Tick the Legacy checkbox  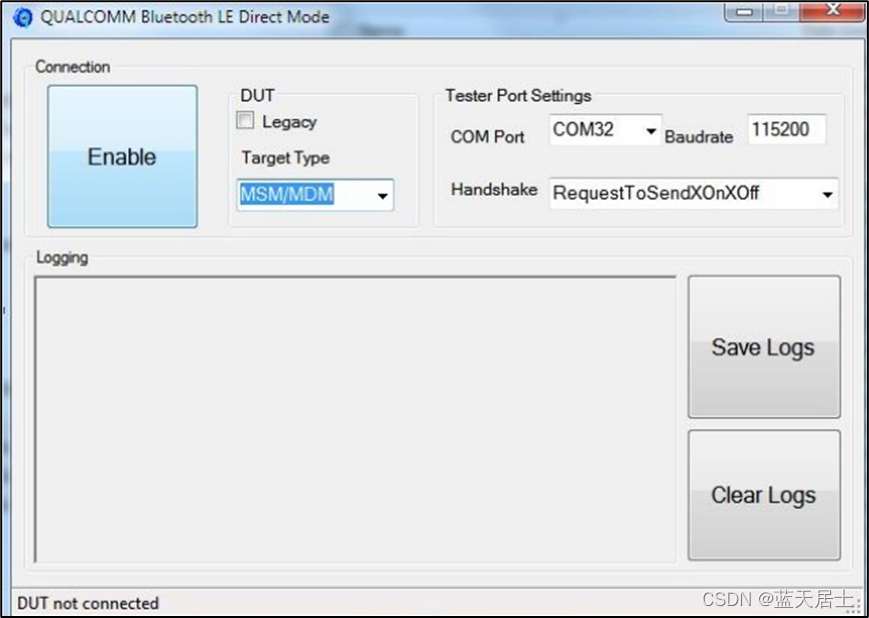(x=245, y=120)
